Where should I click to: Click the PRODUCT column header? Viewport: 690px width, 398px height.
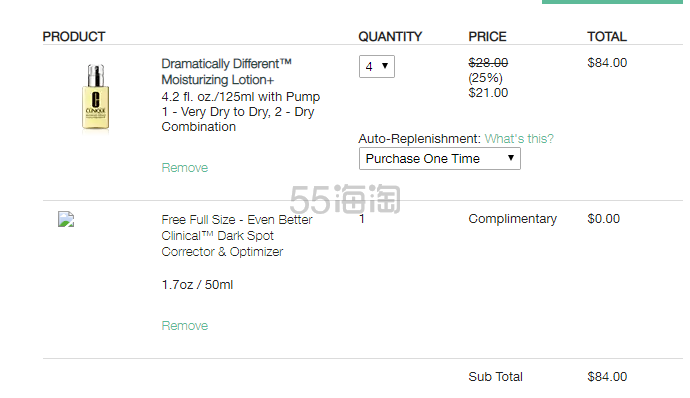(x=74, y=37)
